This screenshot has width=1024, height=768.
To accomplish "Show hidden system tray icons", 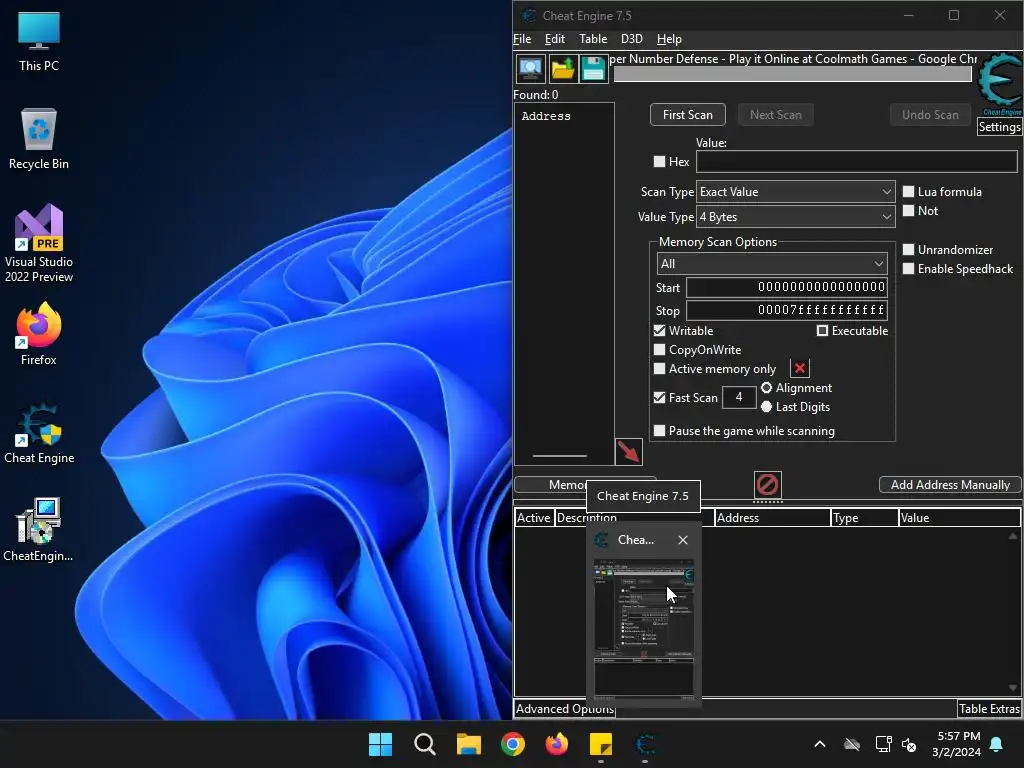I will 820,744.
